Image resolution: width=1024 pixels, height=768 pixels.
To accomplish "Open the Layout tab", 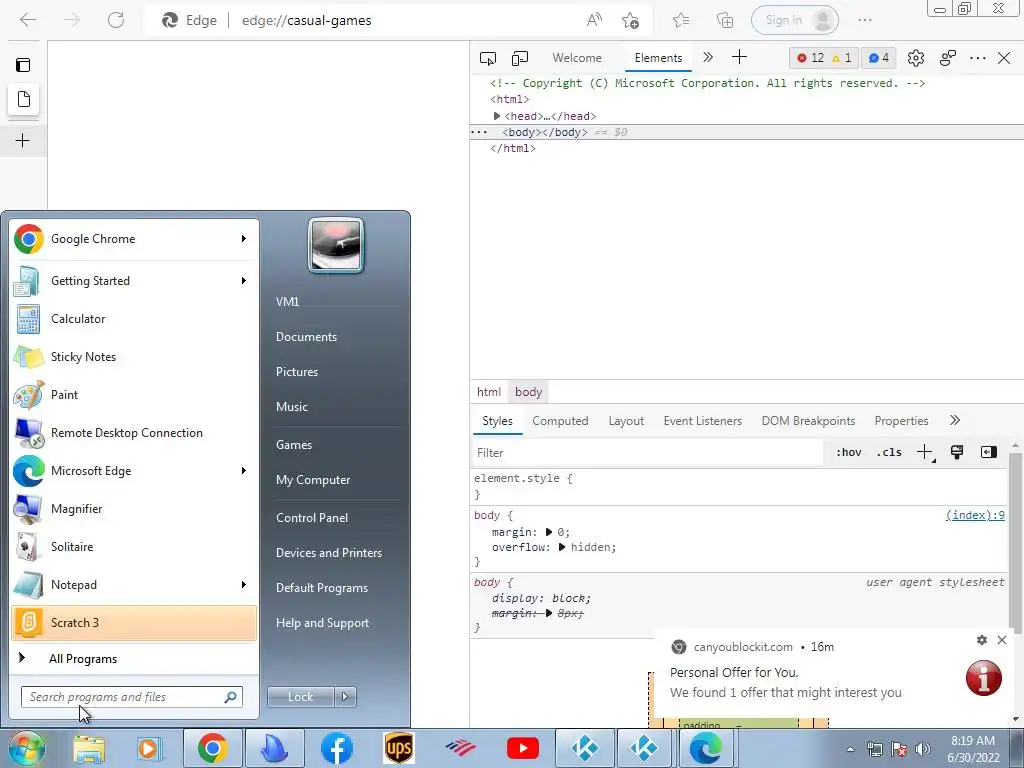I will pyautogui.click(x=626, y=421).
